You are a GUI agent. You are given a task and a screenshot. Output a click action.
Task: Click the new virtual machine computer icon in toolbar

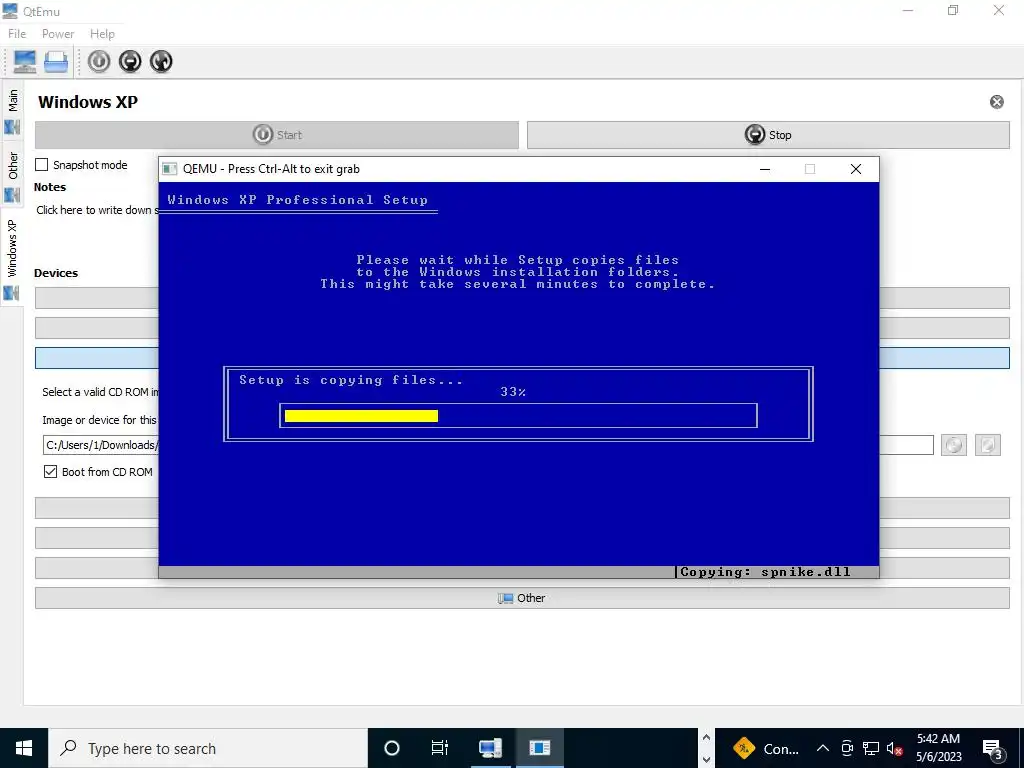tap(25, 61)
